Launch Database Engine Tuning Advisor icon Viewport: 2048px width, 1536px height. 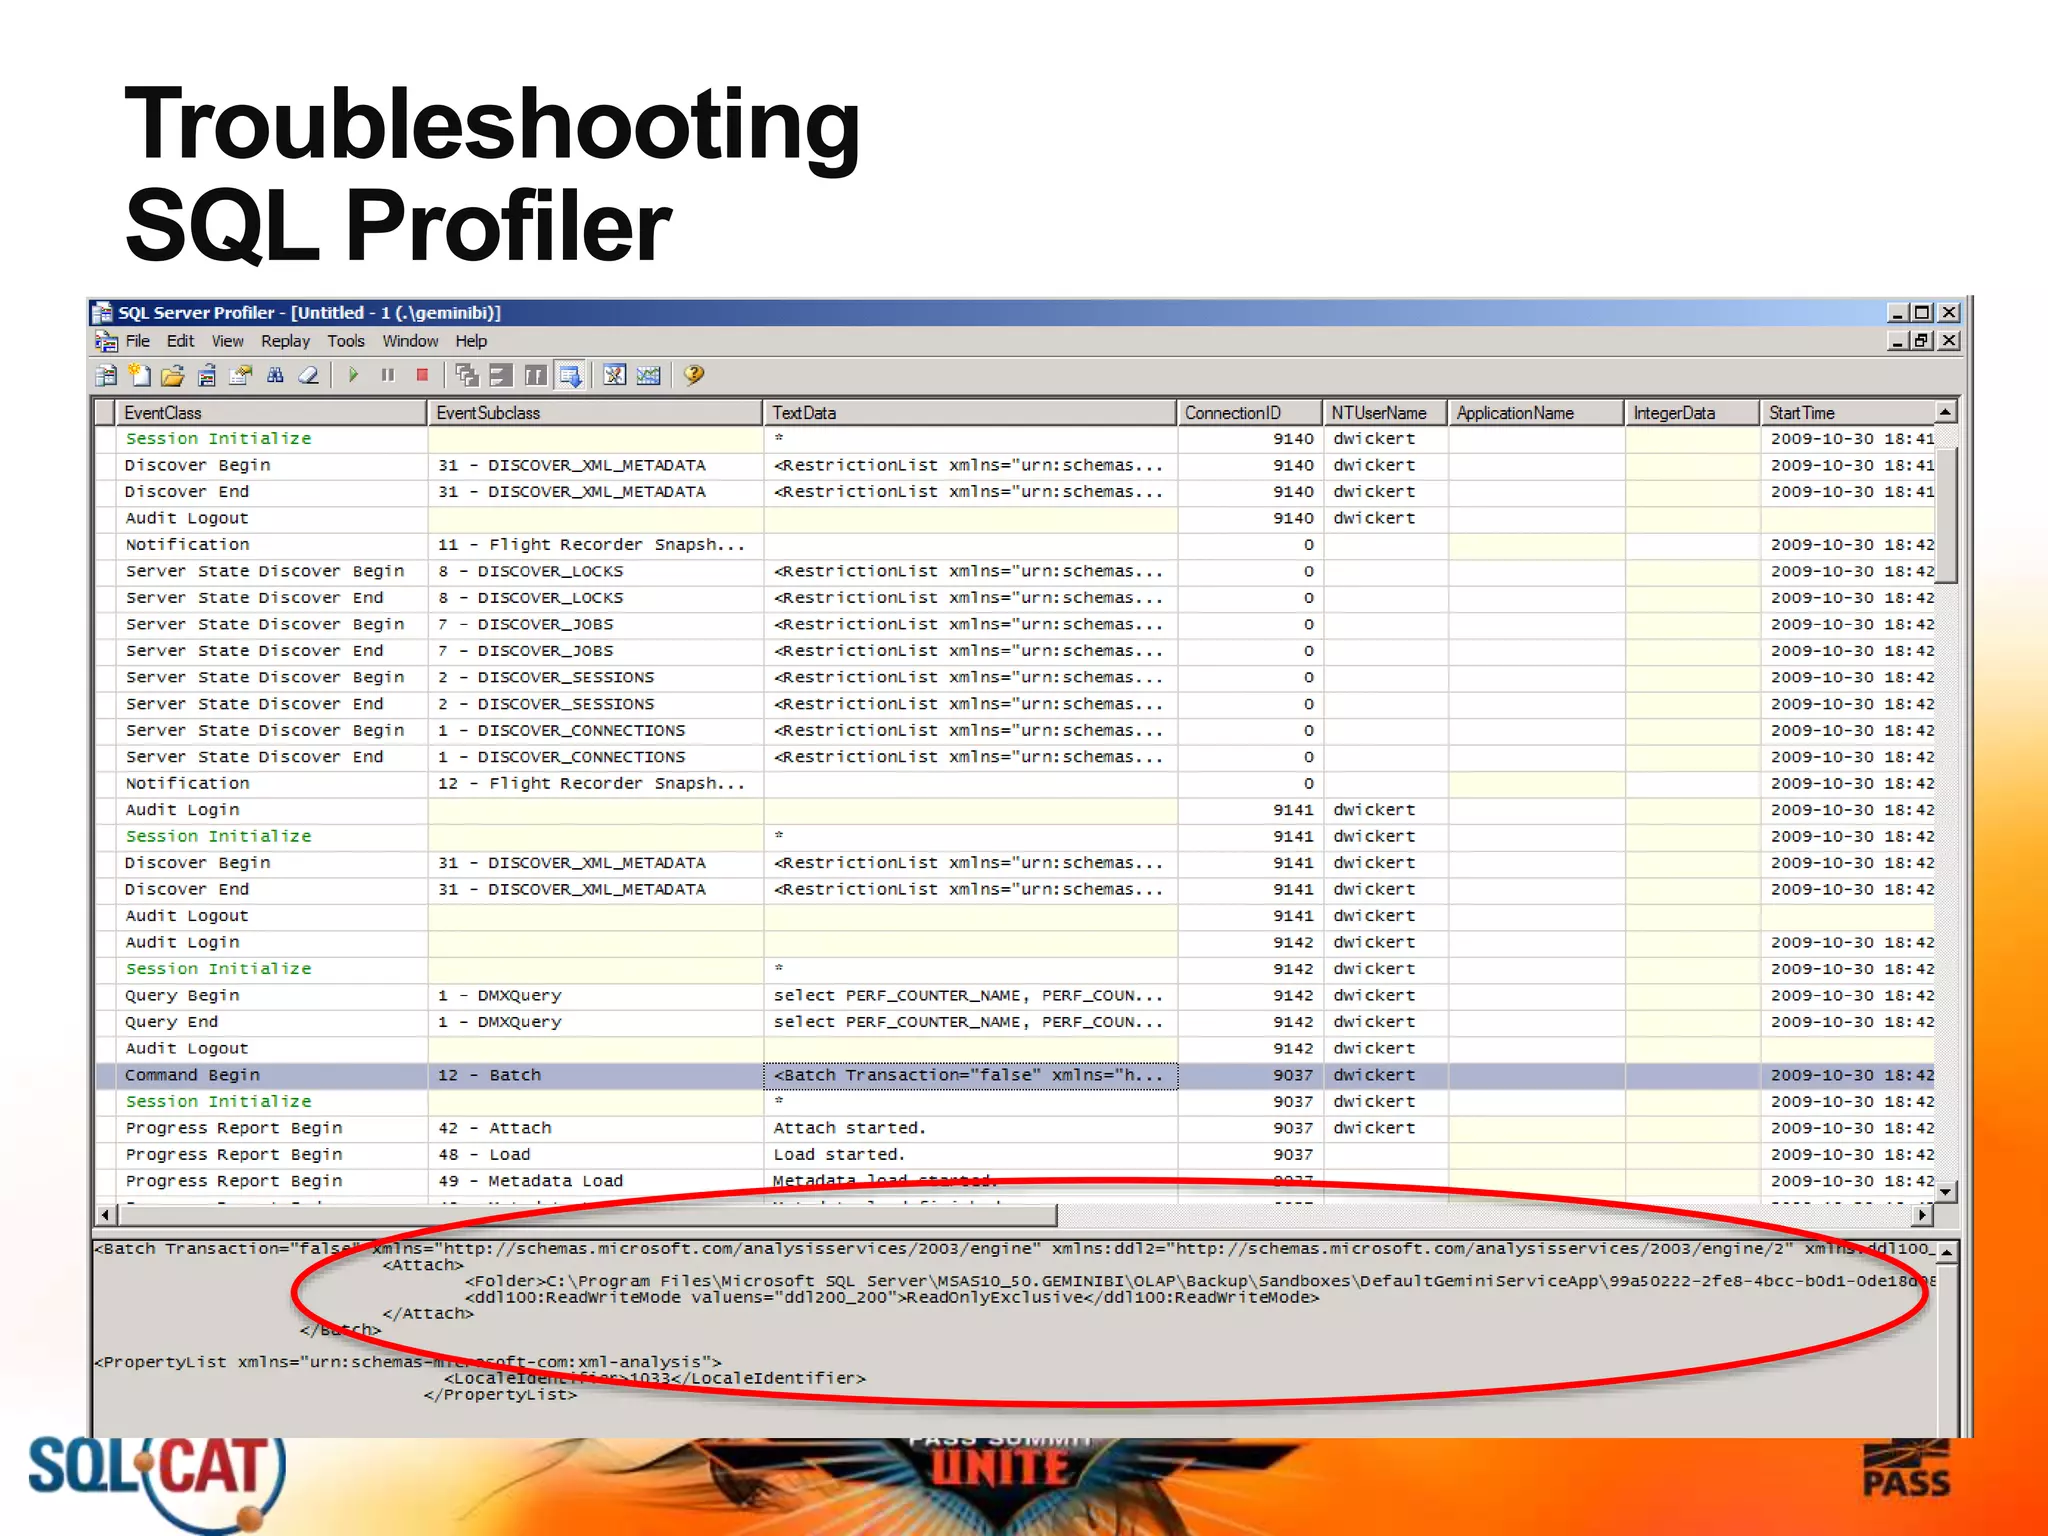coord(614,376)
